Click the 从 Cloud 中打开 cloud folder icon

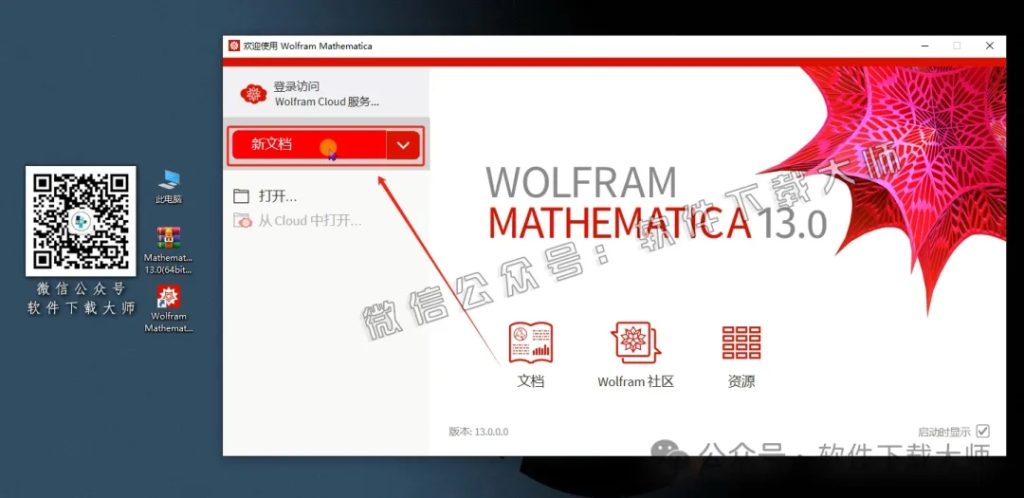tap(242, 221)
